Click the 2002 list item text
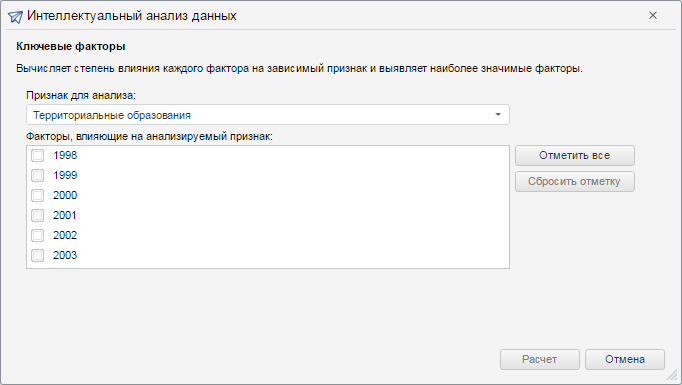This screenshot has width=682, height=385. coord(65,235)
